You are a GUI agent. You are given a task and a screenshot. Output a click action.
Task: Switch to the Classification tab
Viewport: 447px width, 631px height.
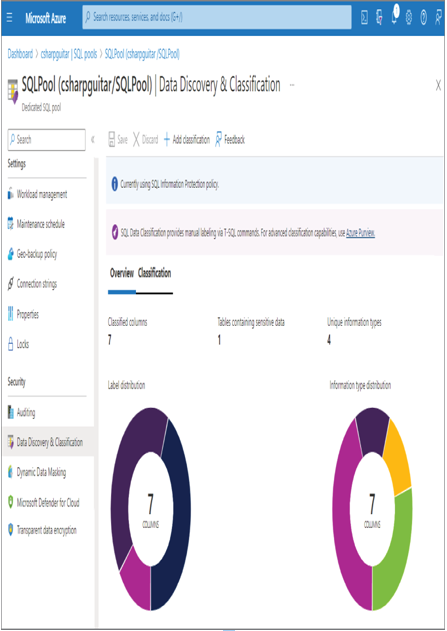pos(154,273)
